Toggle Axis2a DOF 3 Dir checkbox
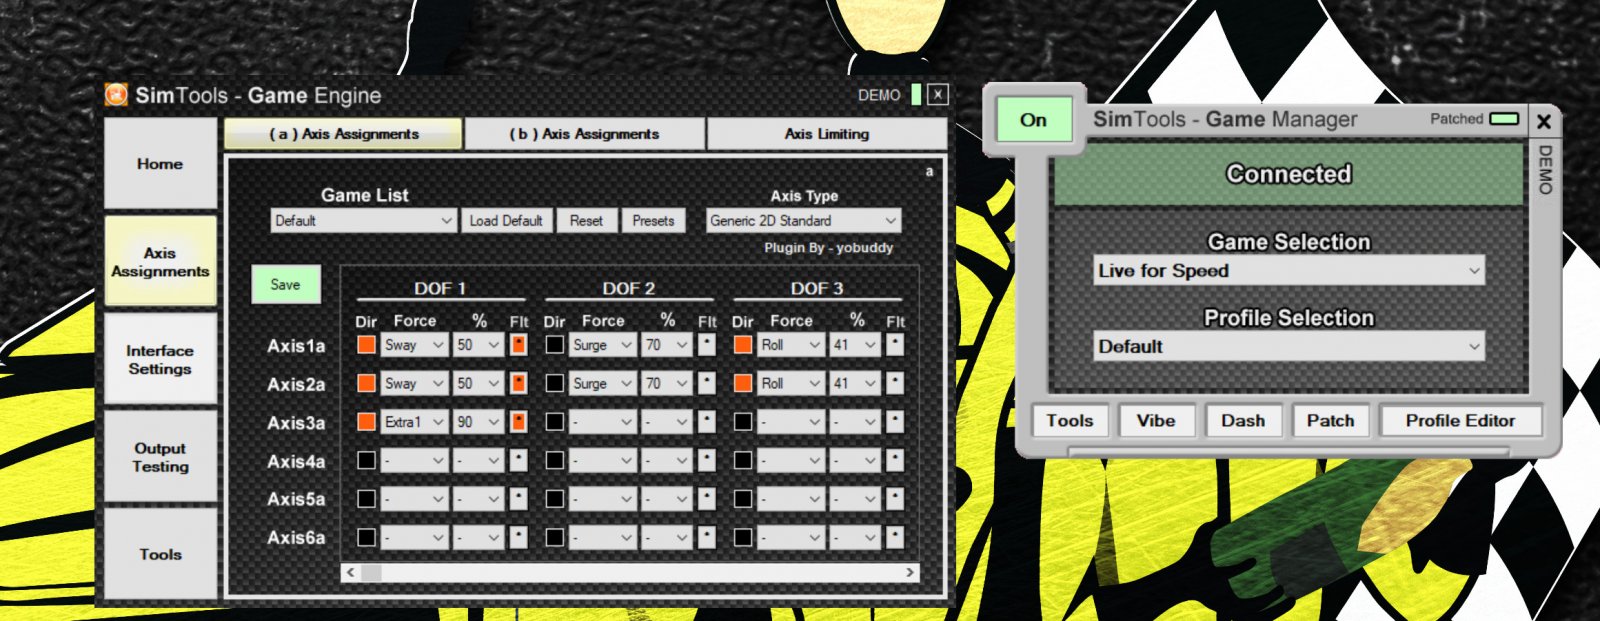The width and height of the screenshot is (1600, 621). coord(743,383)
